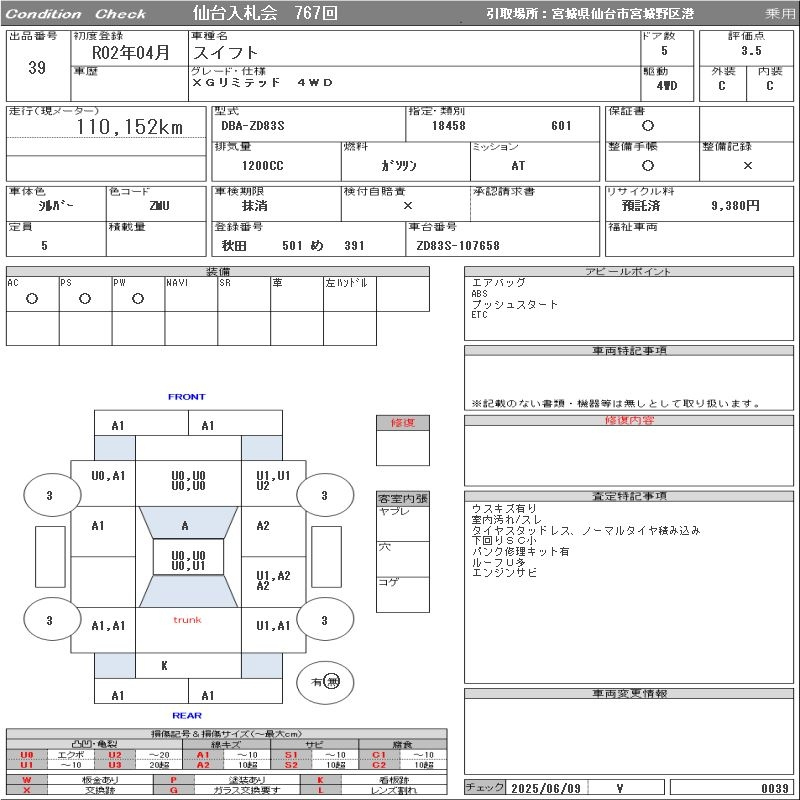Click the コゲ row under 客室内張

point(403,595)
